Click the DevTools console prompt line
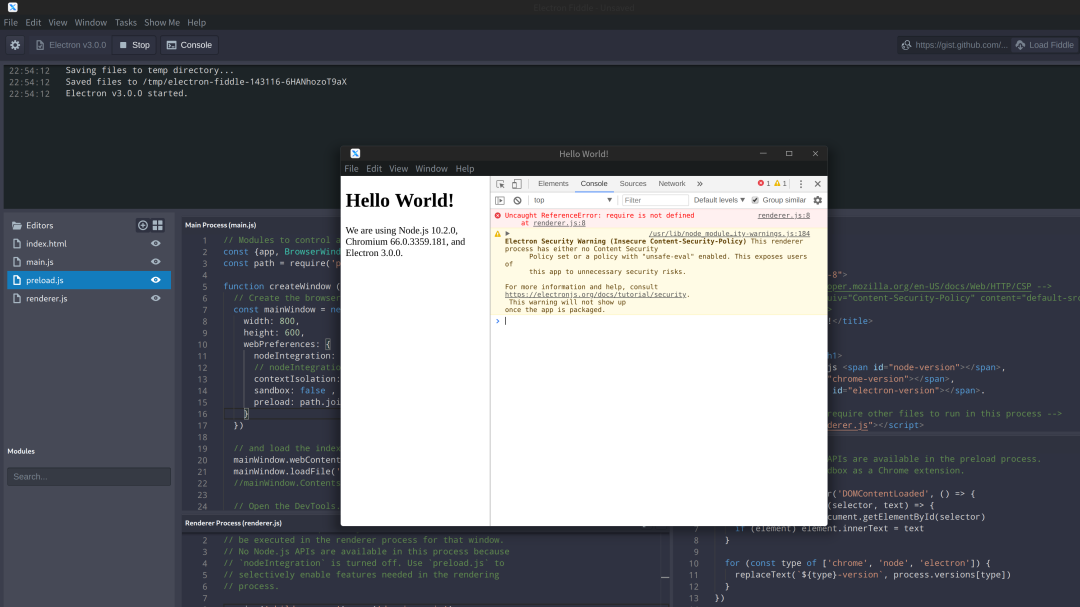The width and height of the screenshot is (1080, 607). [x=658, y=321]
